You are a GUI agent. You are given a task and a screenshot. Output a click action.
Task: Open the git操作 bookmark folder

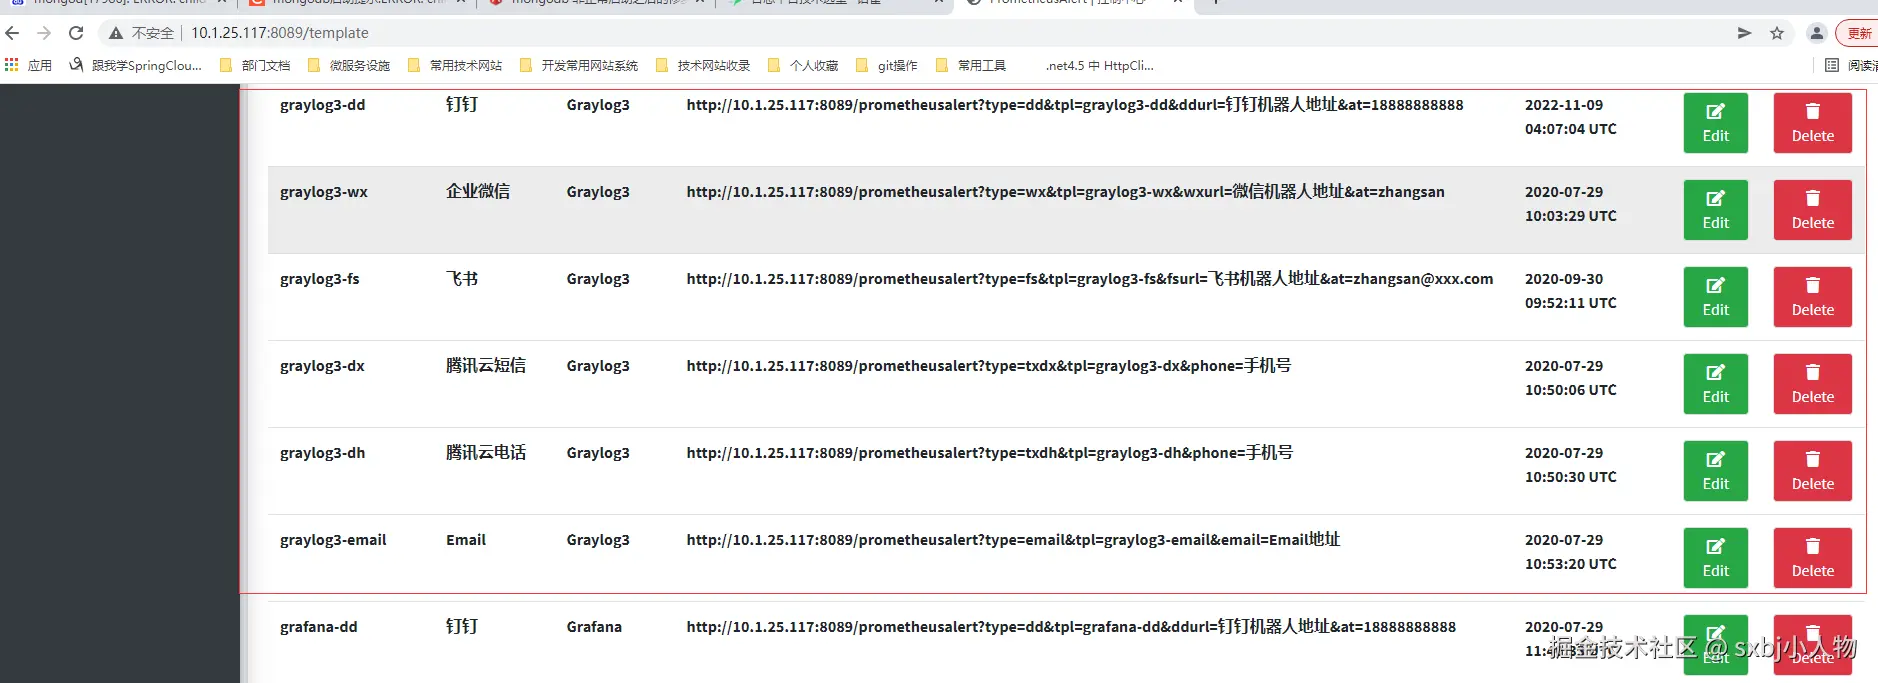887,65
